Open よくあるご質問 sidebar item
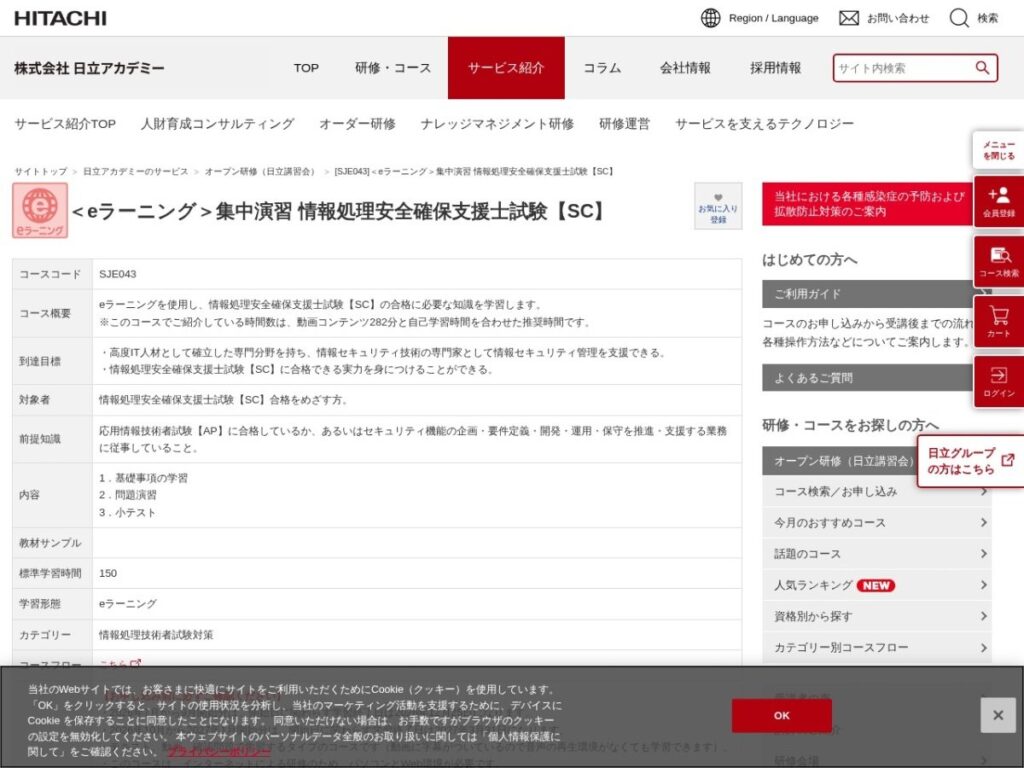Image resolution: width=1024 pixels, height=768 pixels. click(867, 377)
